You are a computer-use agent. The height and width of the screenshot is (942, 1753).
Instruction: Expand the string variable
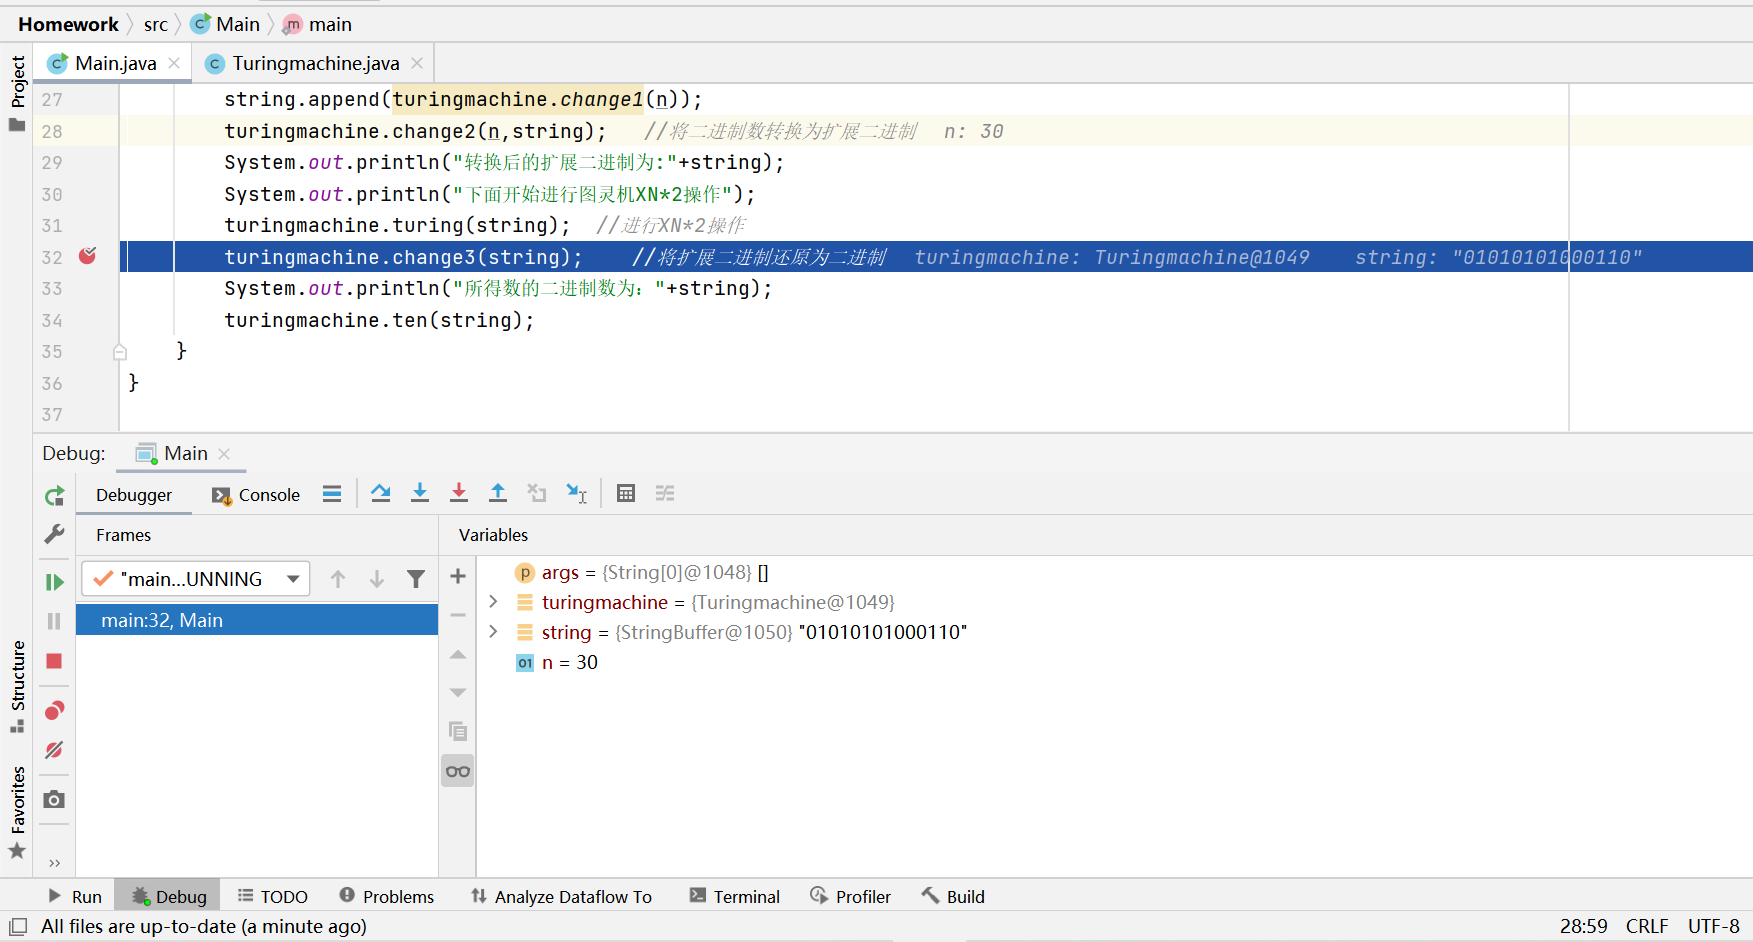493,632
